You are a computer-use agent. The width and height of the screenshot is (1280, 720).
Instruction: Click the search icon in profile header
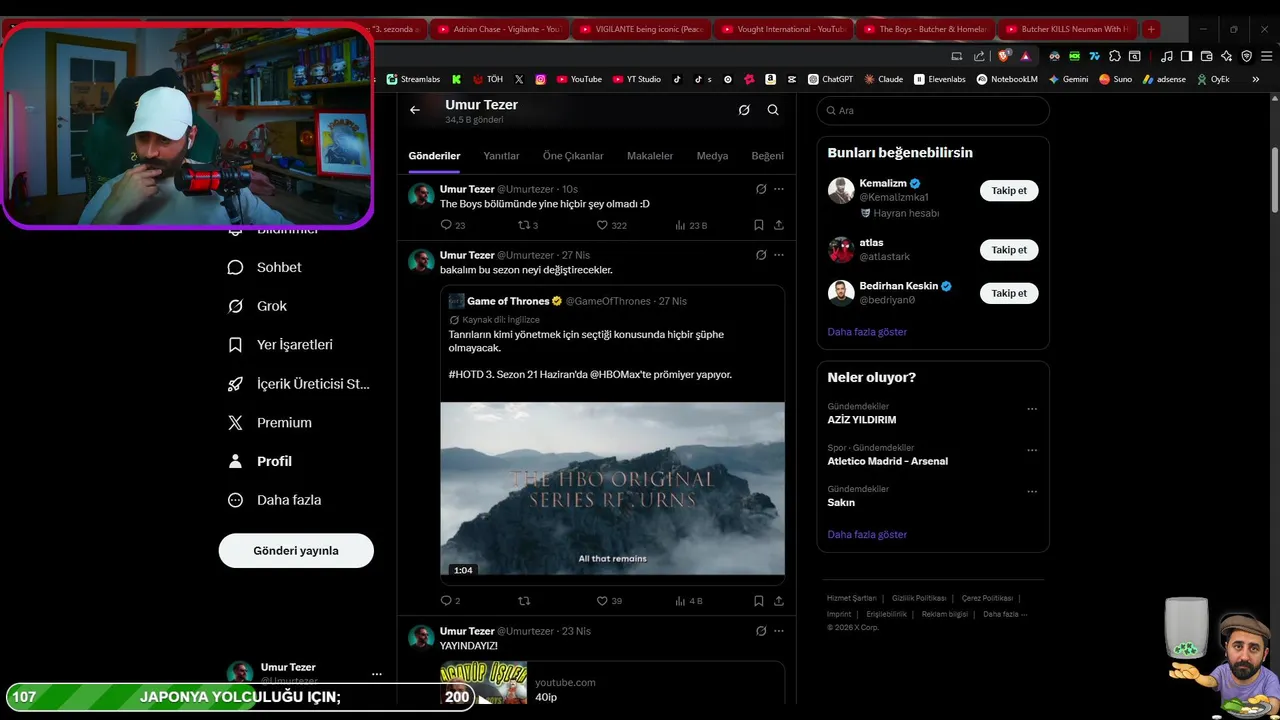point(773,110)
